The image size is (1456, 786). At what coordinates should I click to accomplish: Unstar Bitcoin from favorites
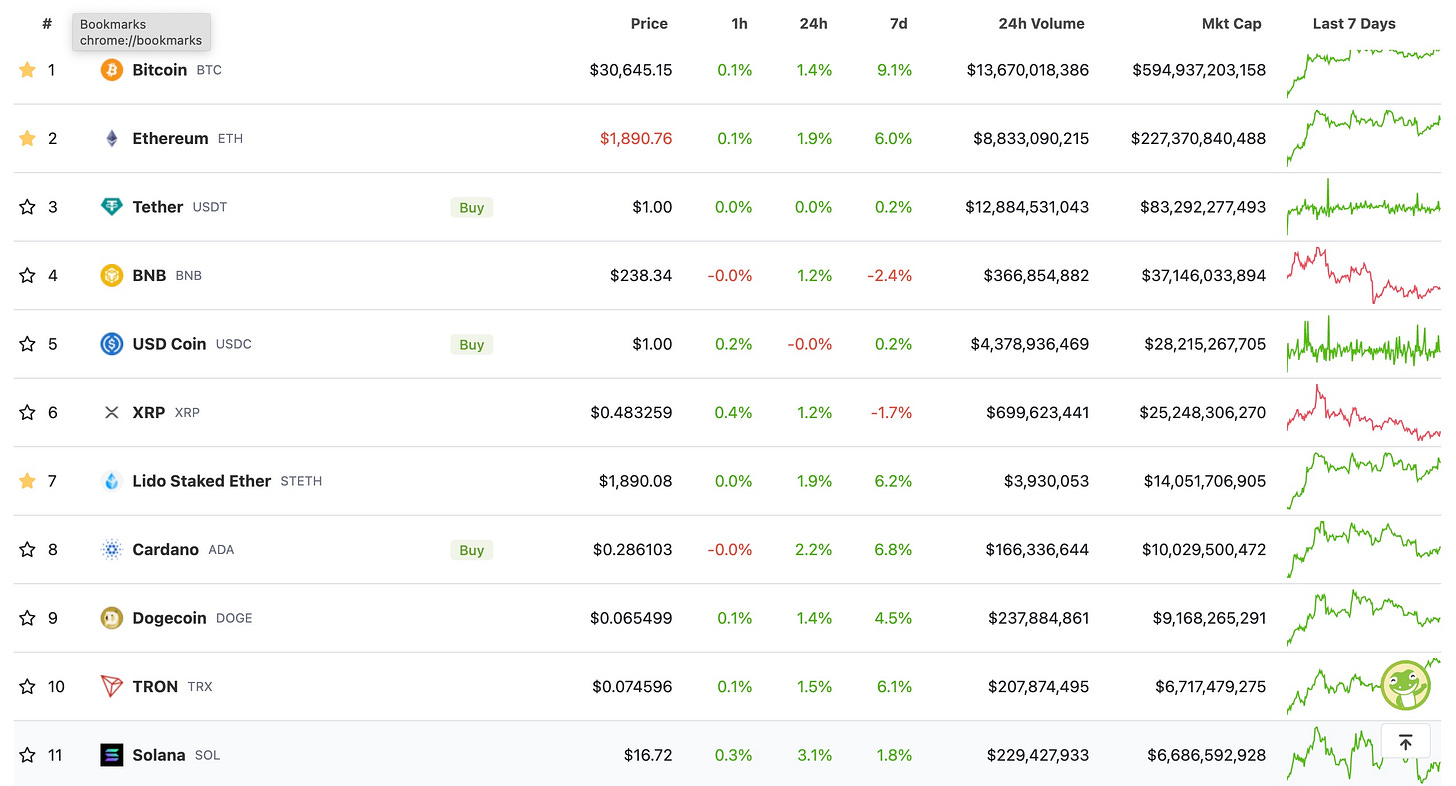tap(27, 70)
